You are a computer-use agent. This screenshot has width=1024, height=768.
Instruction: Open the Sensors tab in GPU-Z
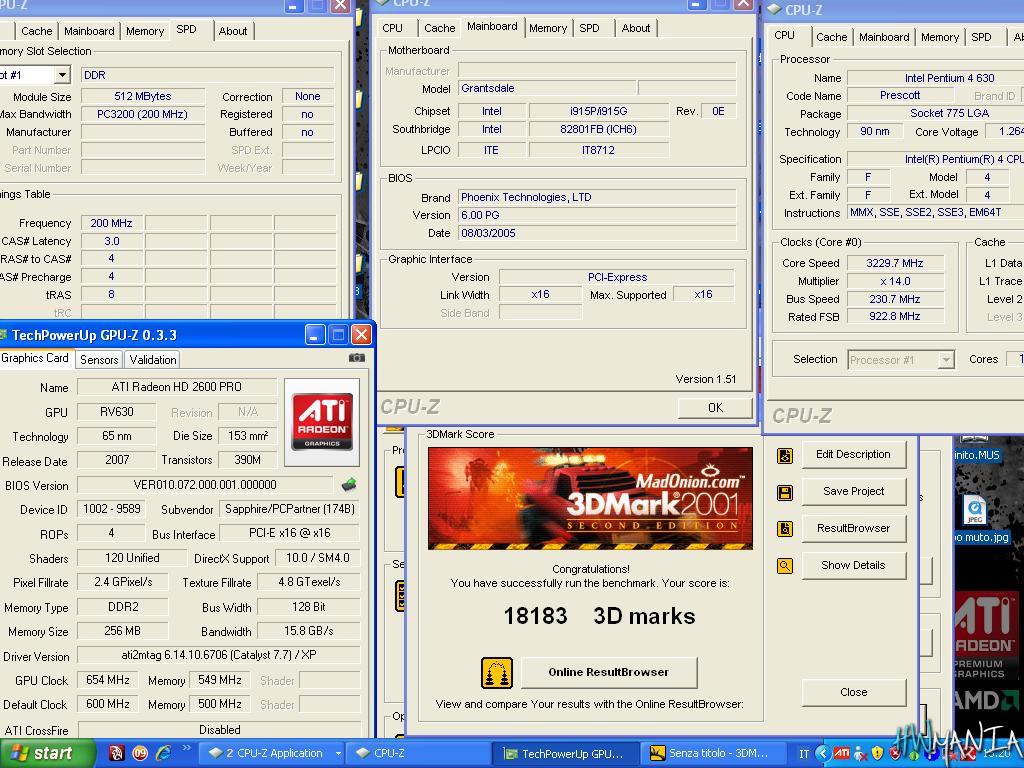[x=99, y=360]
